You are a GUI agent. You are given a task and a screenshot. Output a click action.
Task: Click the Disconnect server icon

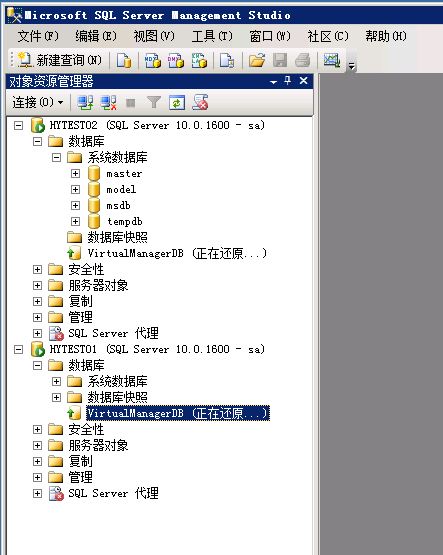pos(108,103)
